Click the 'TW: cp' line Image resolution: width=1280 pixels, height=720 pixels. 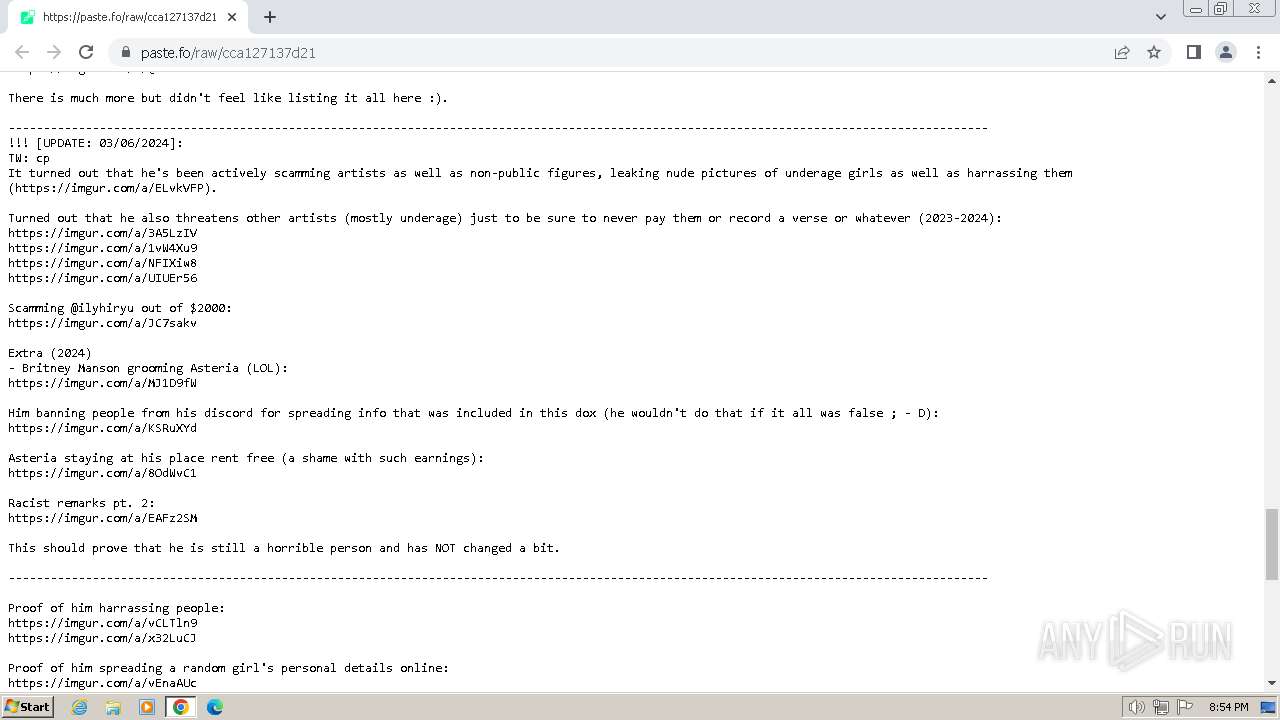tap(29, 158)
